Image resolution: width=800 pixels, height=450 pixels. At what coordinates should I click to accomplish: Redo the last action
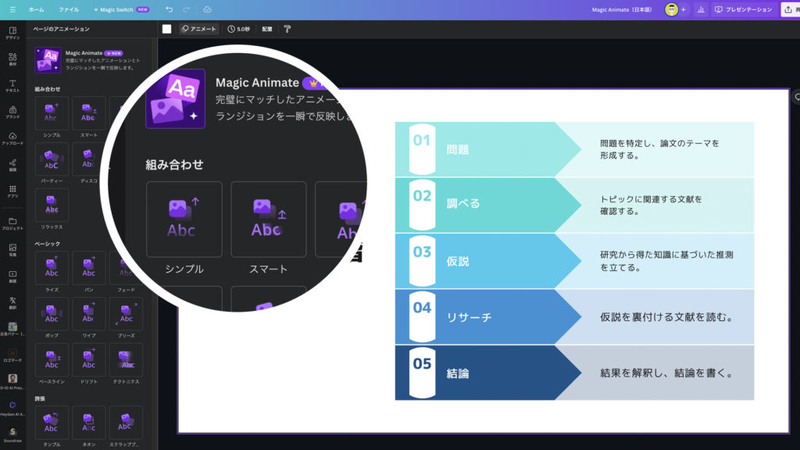coord(186,10)
